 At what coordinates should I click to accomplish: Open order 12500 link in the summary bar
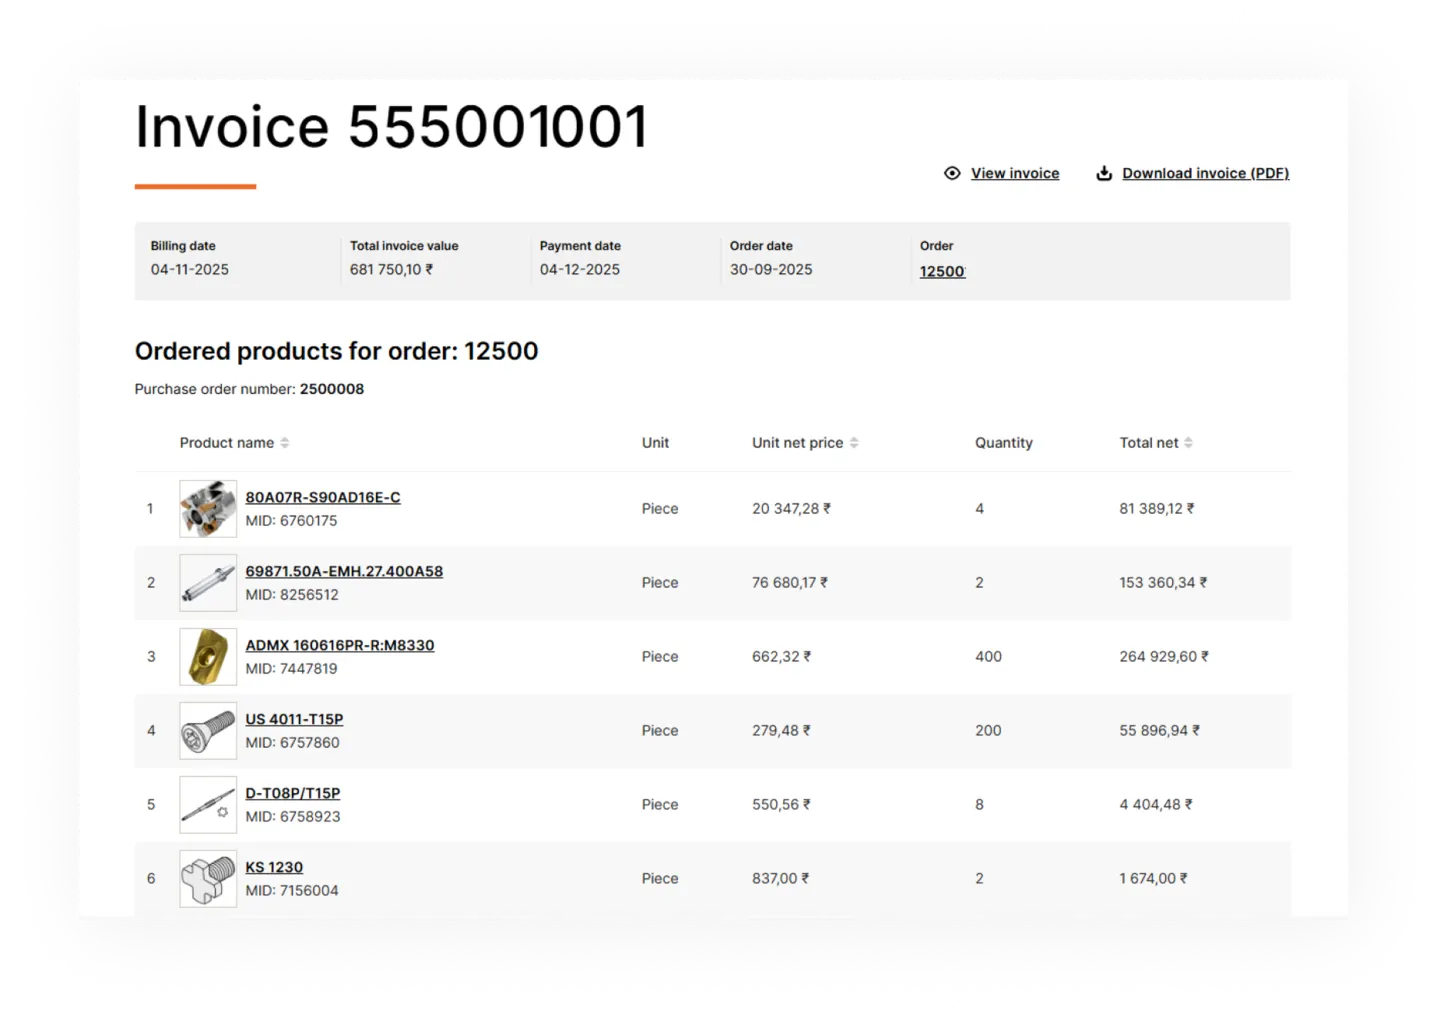pos(942,271)
